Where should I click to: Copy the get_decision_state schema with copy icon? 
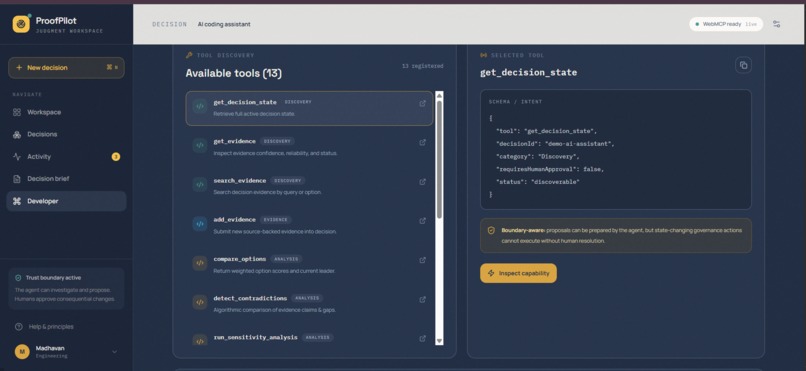tap(743, 65)
